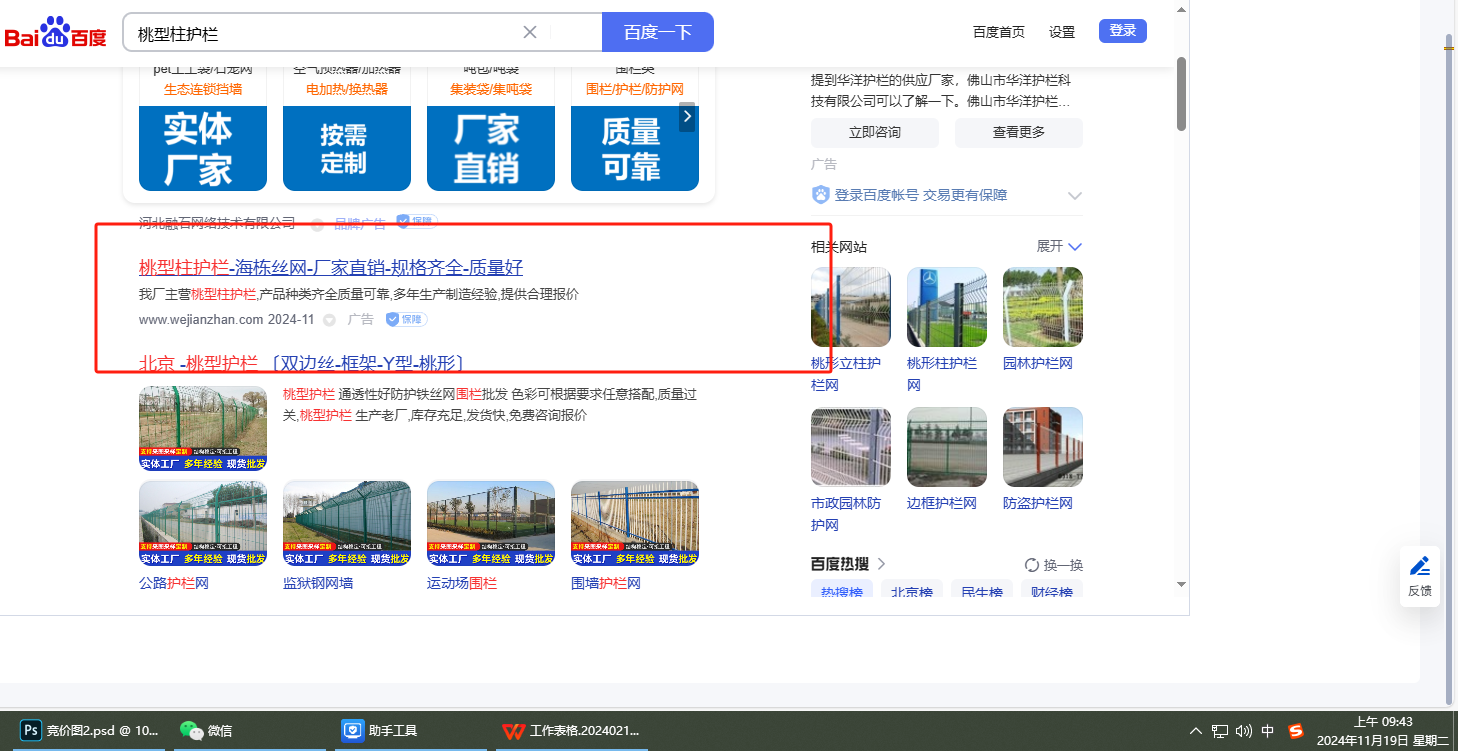
Task: Expand the 相关网站 list with 展开
Action: tap(1060, 246)
